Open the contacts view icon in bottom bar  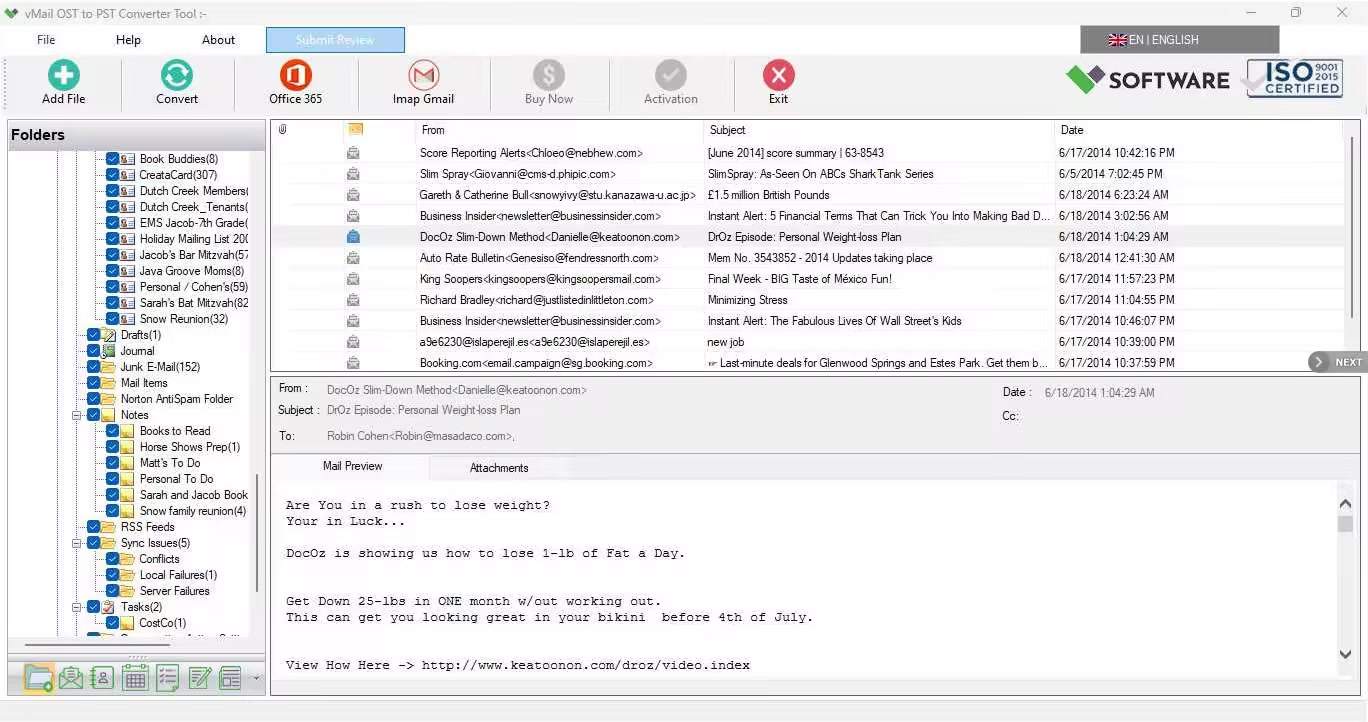point(102,679)
